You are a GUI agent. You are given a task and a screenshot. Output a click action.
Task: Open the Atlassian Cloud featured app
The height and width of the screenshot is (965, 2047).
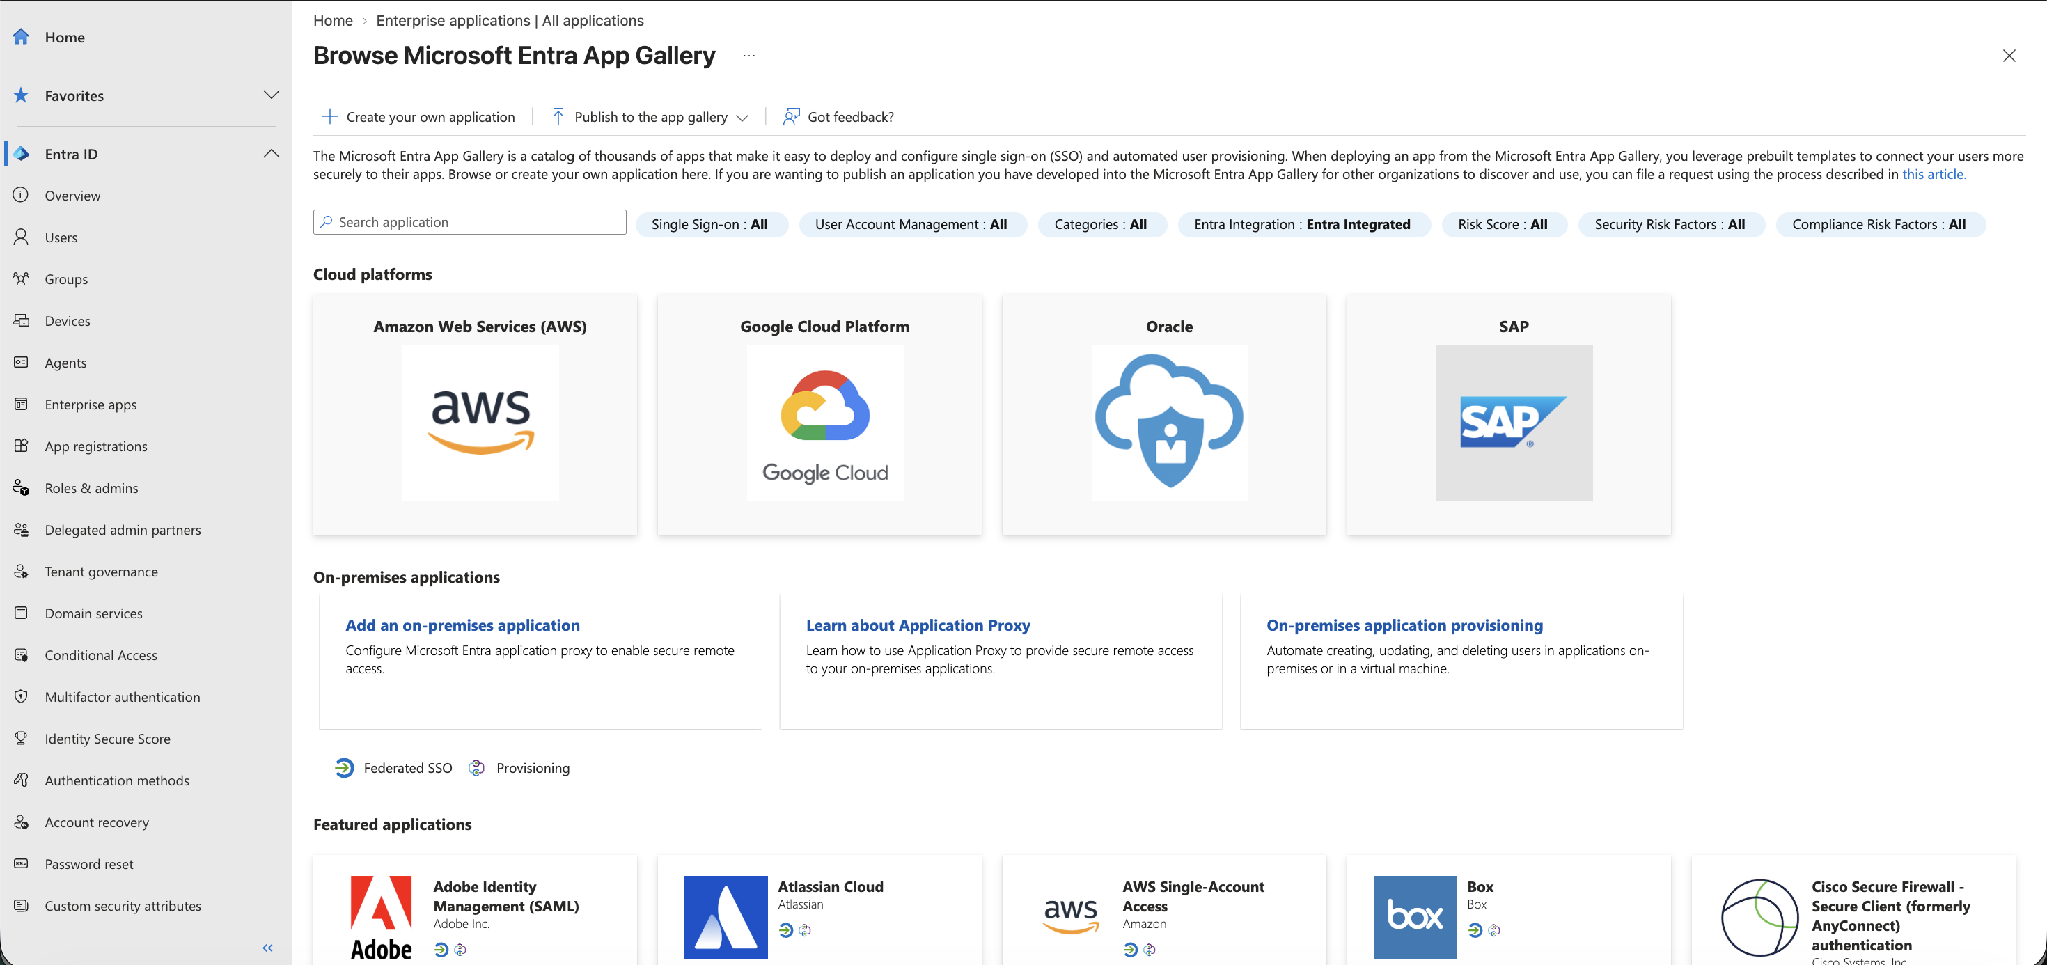click(820, 910)
